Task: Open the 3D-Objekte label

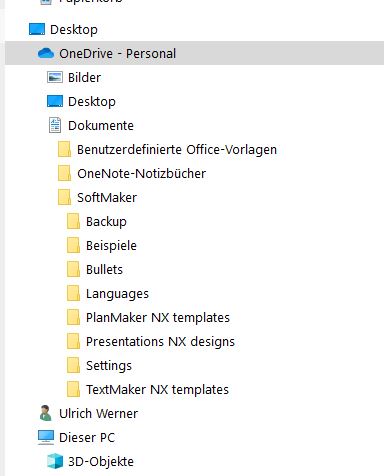Action: pyautogui.click(x=101, y=462)
